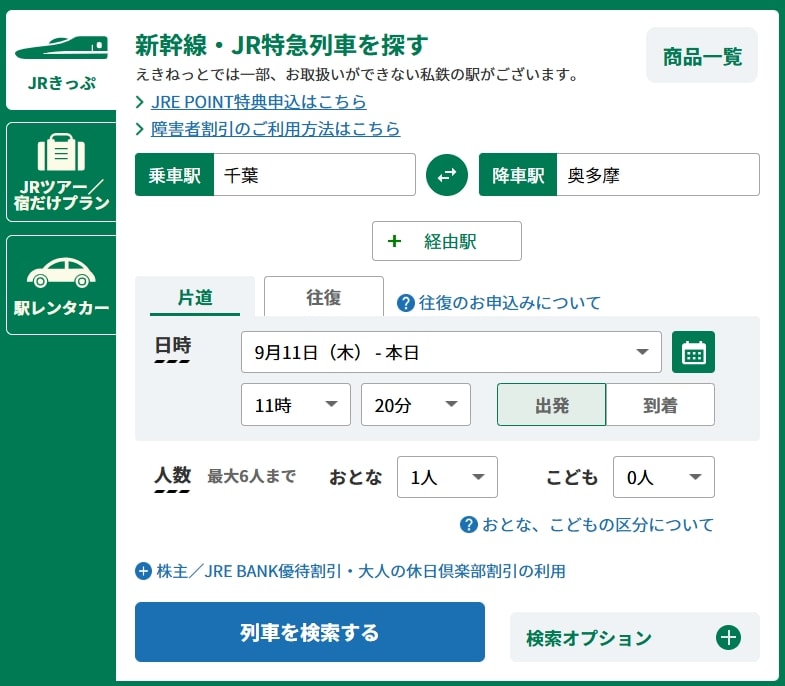Click the 降車駅 field containing 奥多摩
The width and height of the screenshot is (785, 686).
(654, 175)
